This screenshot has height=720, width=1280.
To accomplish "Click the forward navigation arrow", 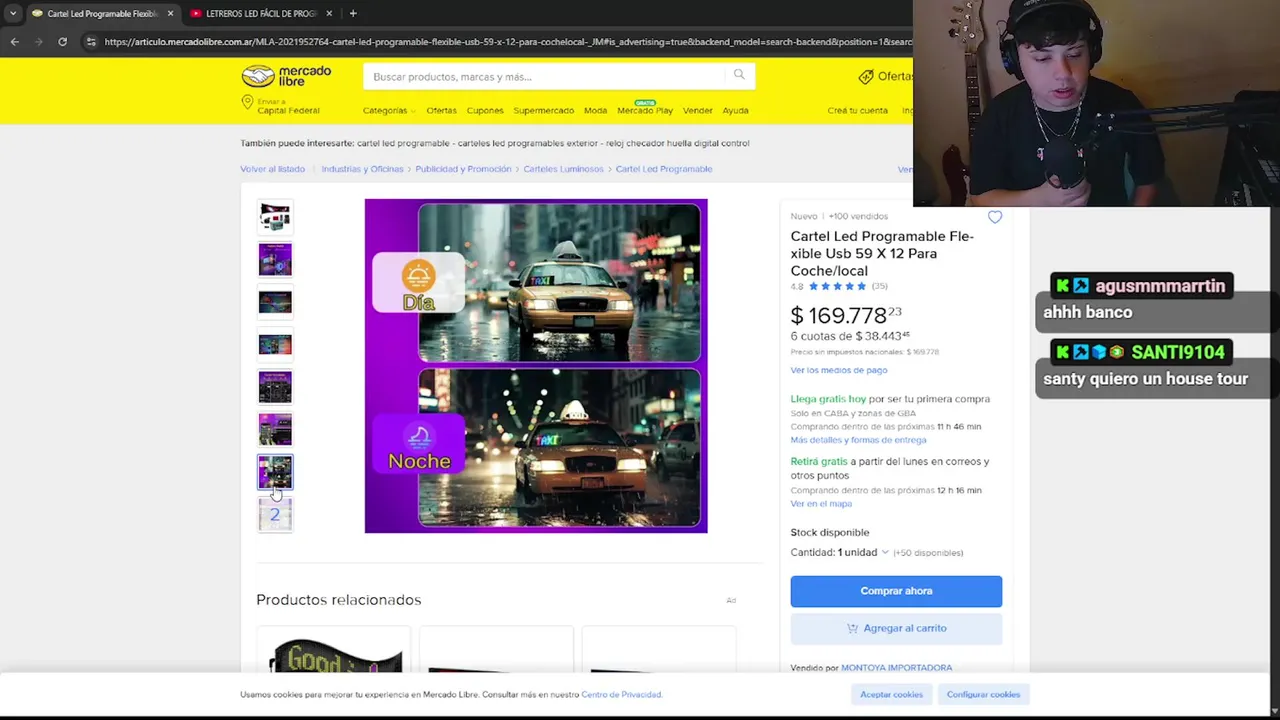I will pos(39,42).
